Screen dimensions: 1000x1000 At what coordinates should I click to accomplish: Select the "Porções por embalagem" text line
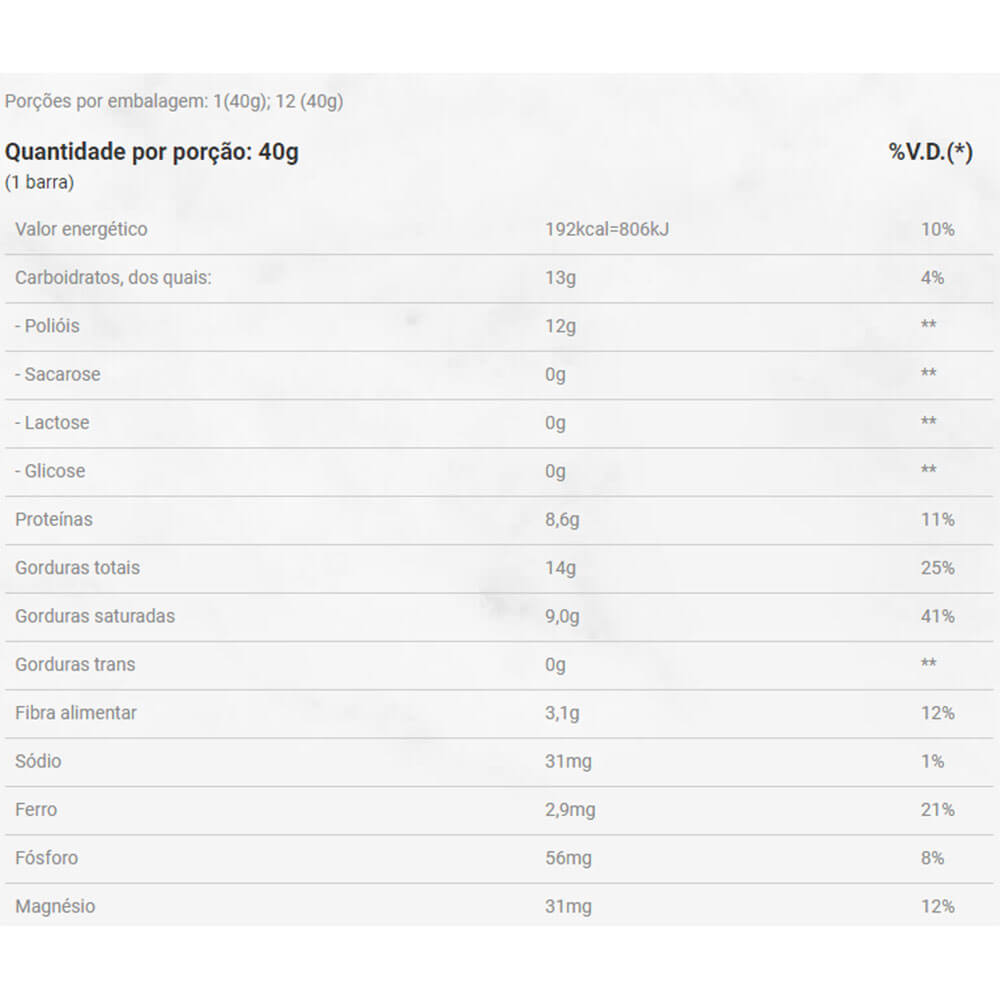[x=174, y=102]
